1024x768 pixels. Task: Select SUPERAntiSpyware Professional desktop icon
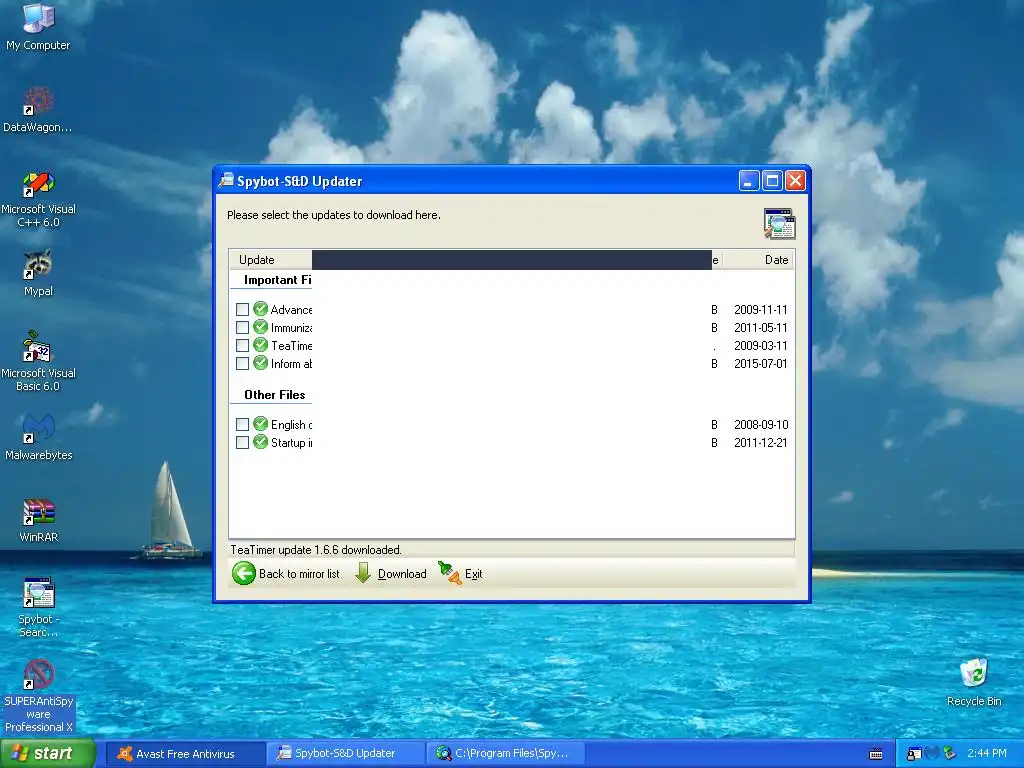tap(38, 696)
